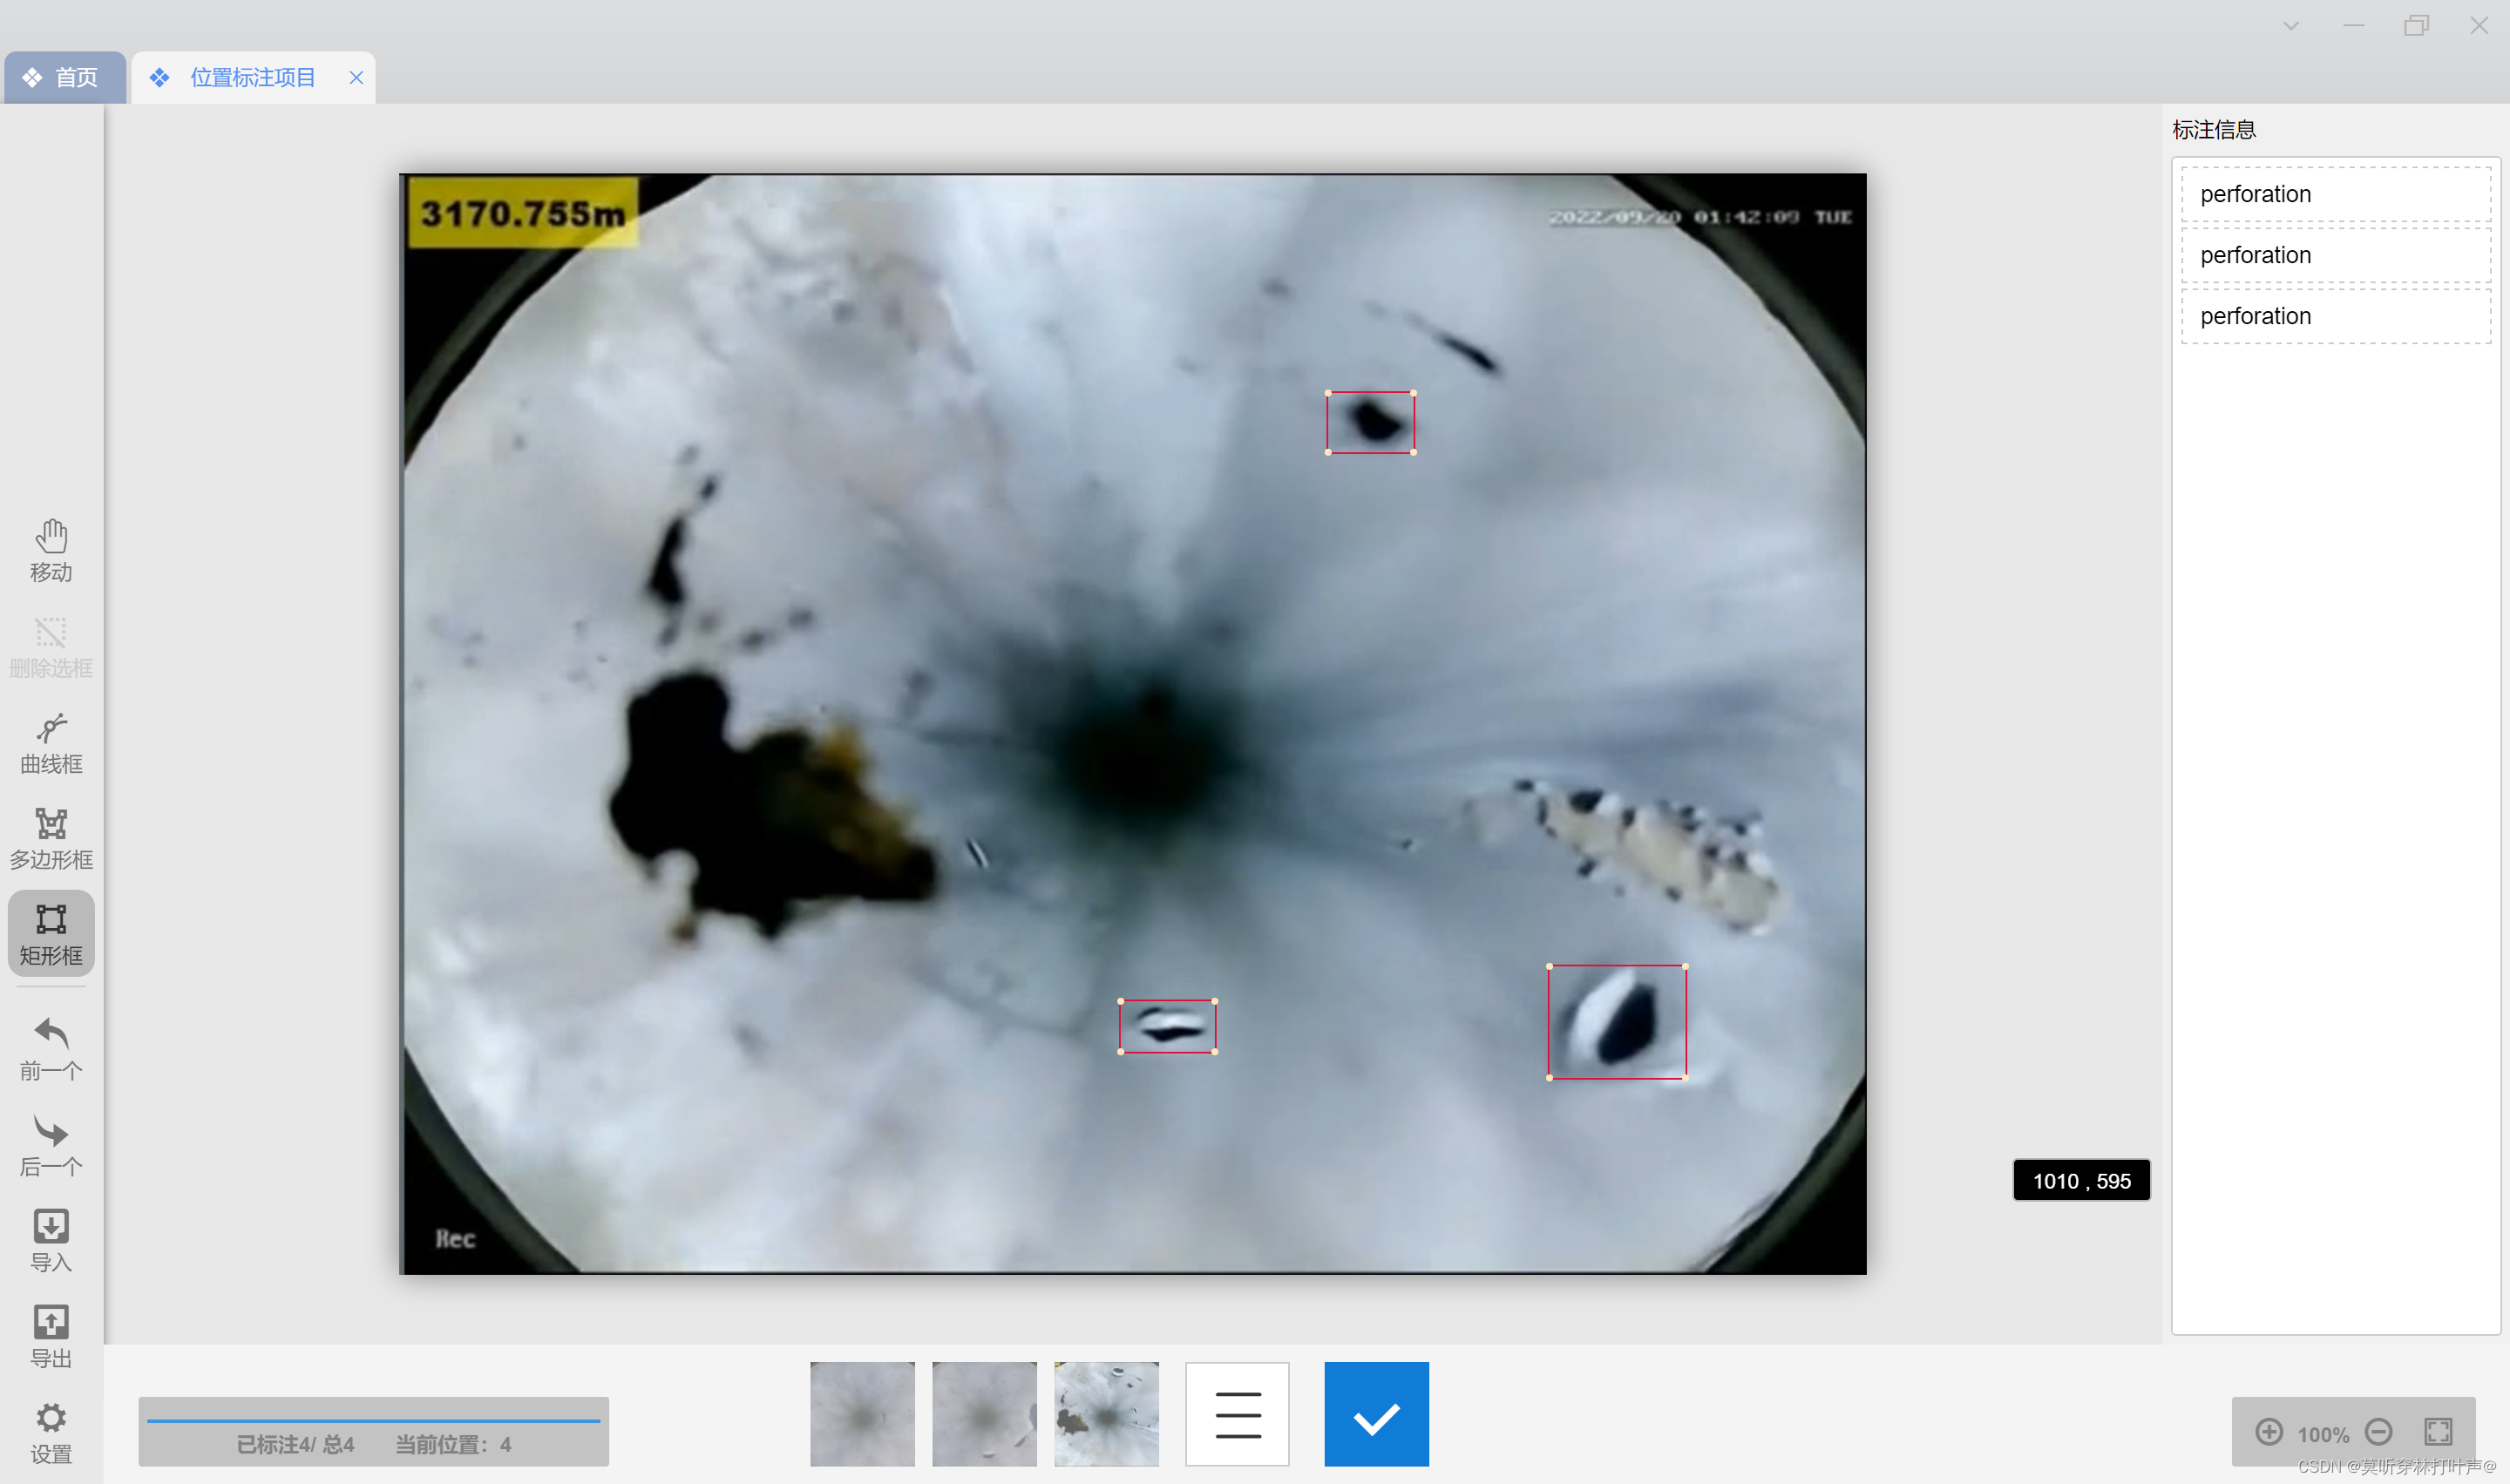Close the 位置标注项目 tab
This screenshot has width=2510, height=1484.
356,77
